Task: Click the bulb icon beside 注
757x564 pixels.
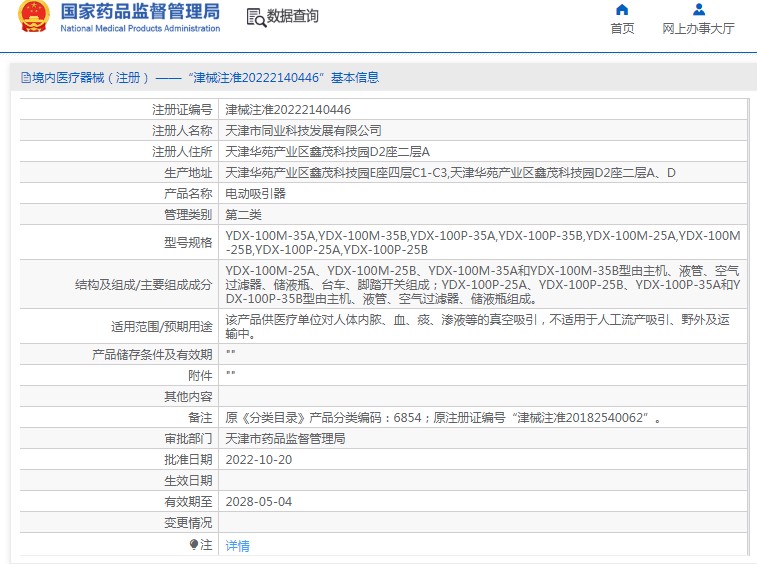Action: click(194, 545)
